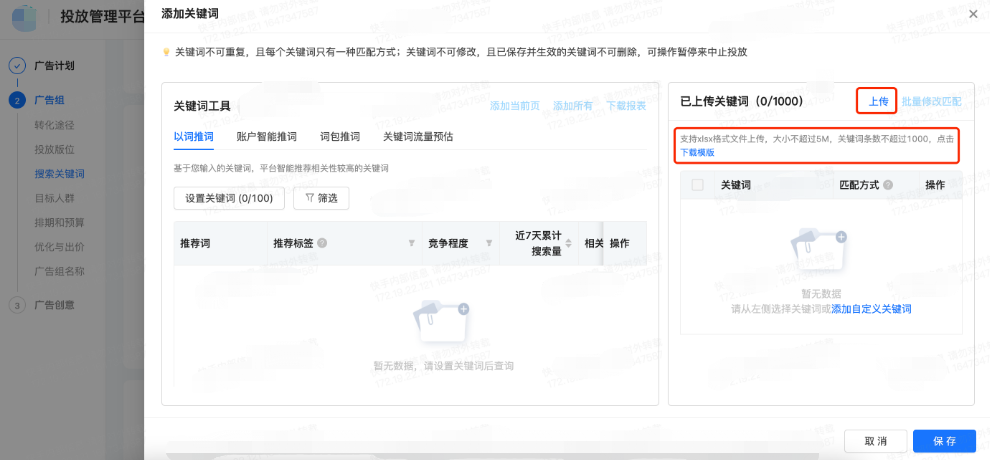Click the 关键词 column header in right table
Image resolution: width=990 pixels, height=460 pixels.
(736, 185)
